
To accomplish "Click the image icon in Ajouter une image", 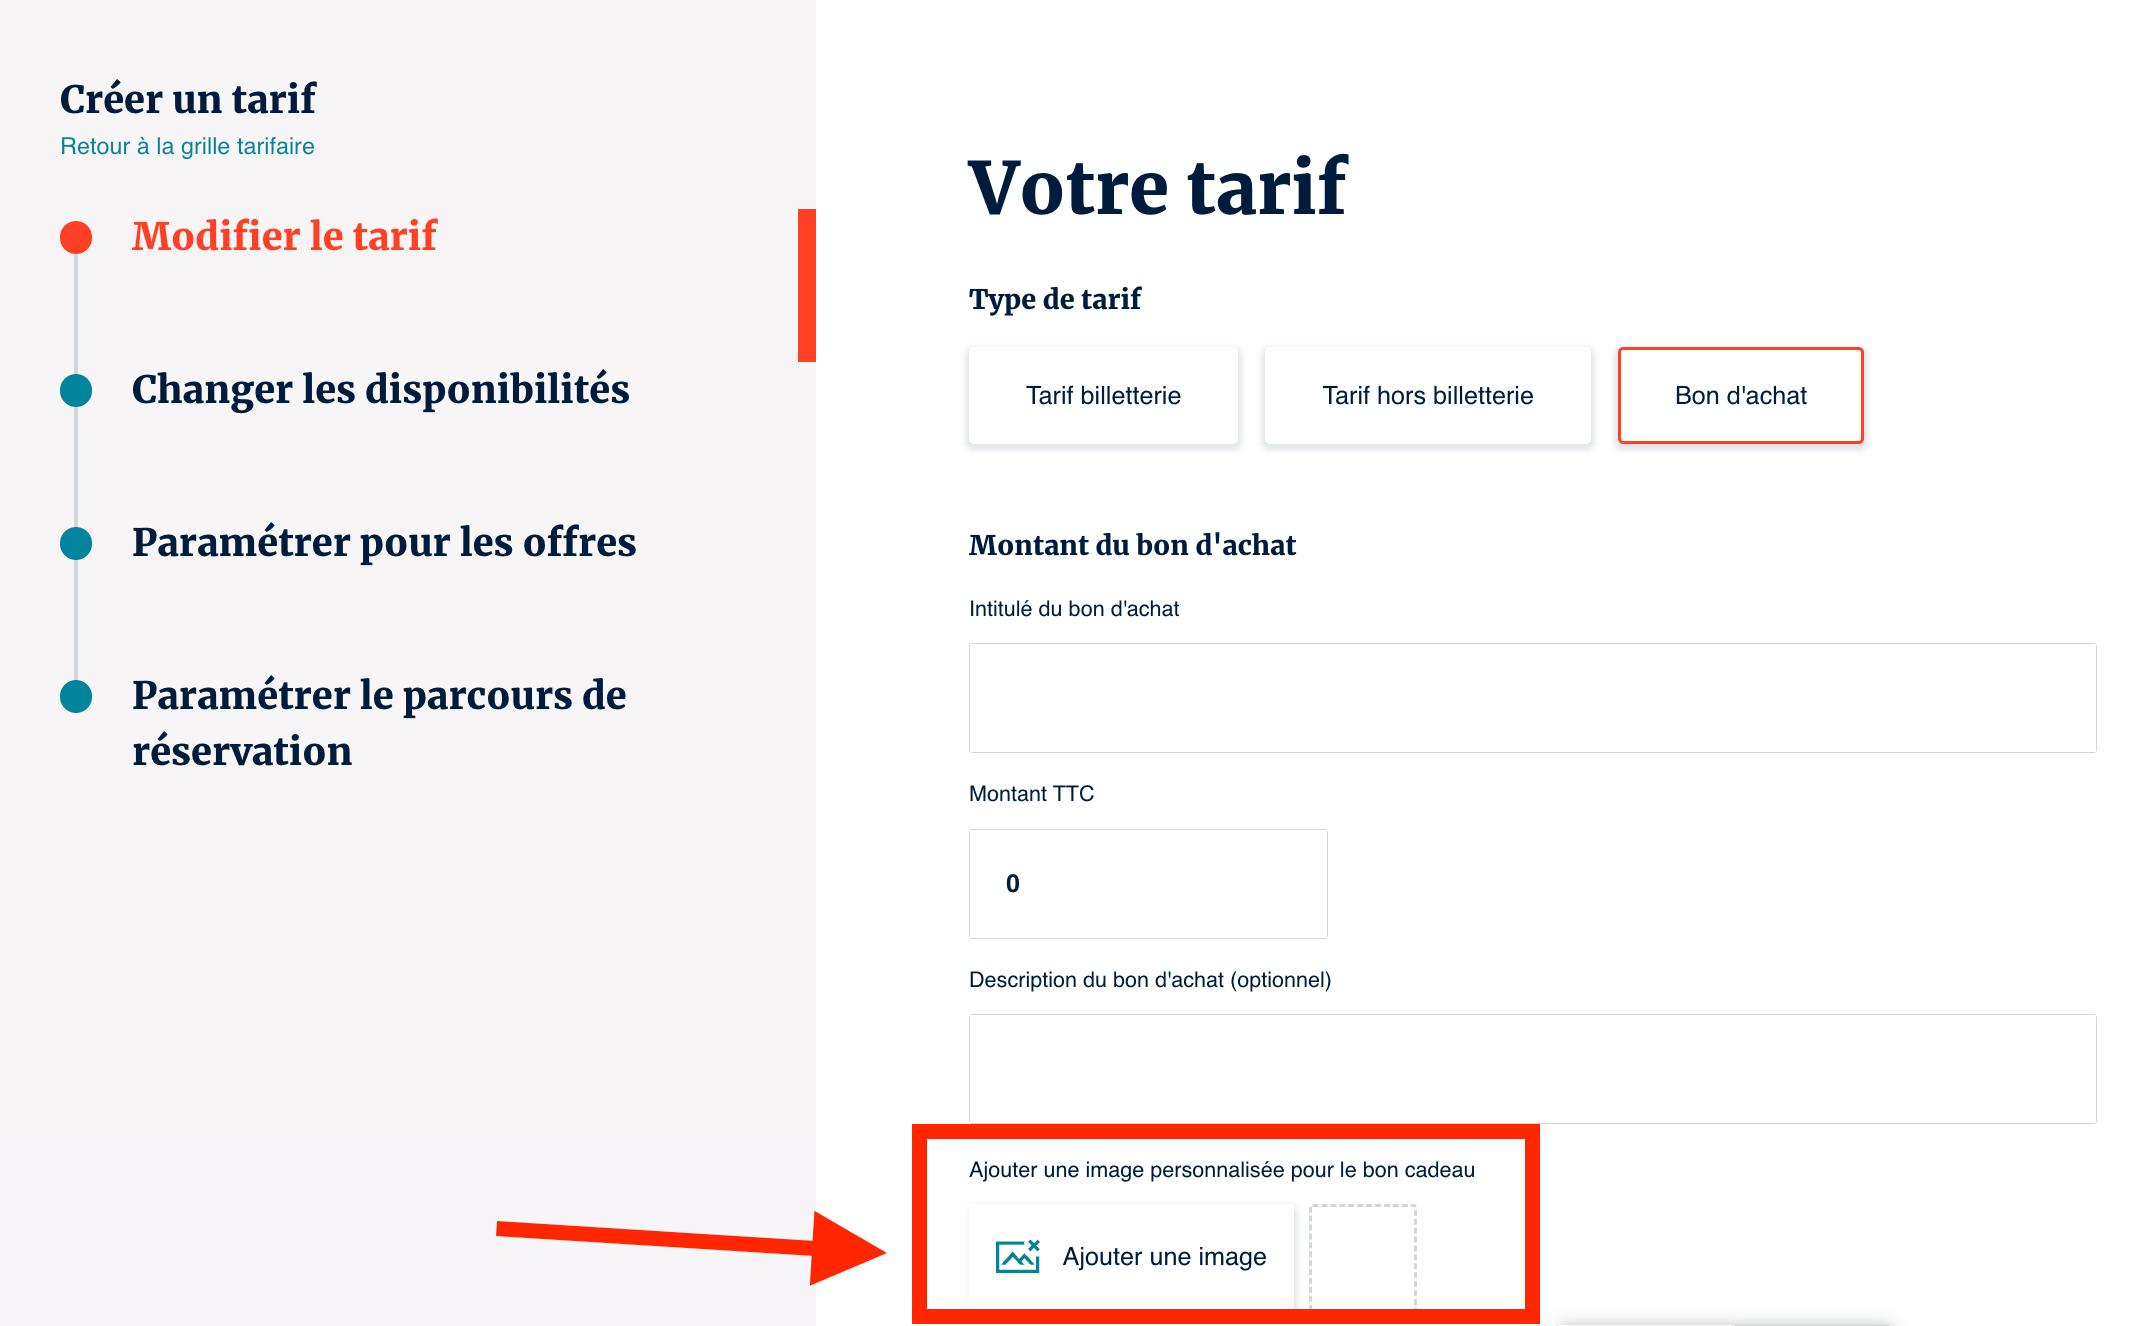I will click(1017, 1256).
